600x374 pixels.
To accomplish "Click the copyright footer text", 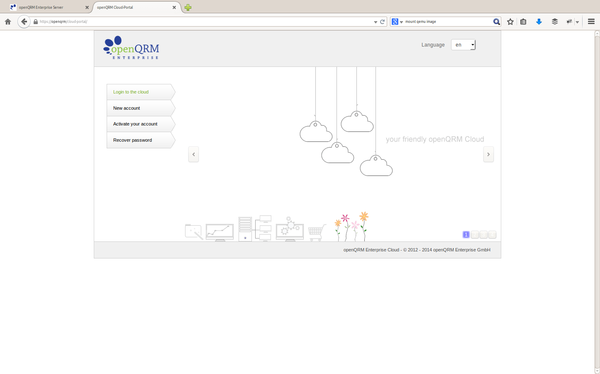I will coord(417,250).
